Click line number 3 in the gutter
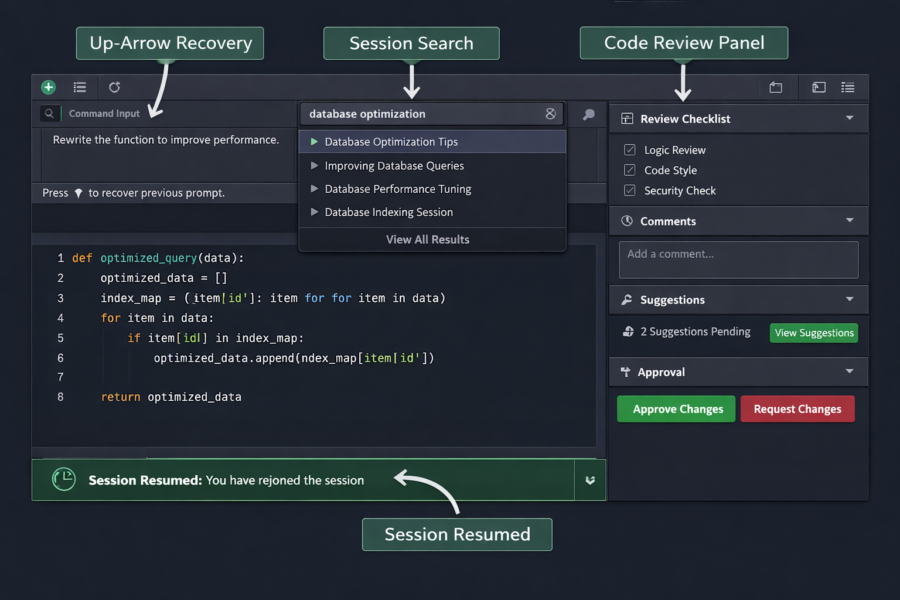The height and width of the screenshot is (600, 900). click(x=60, y=298)
